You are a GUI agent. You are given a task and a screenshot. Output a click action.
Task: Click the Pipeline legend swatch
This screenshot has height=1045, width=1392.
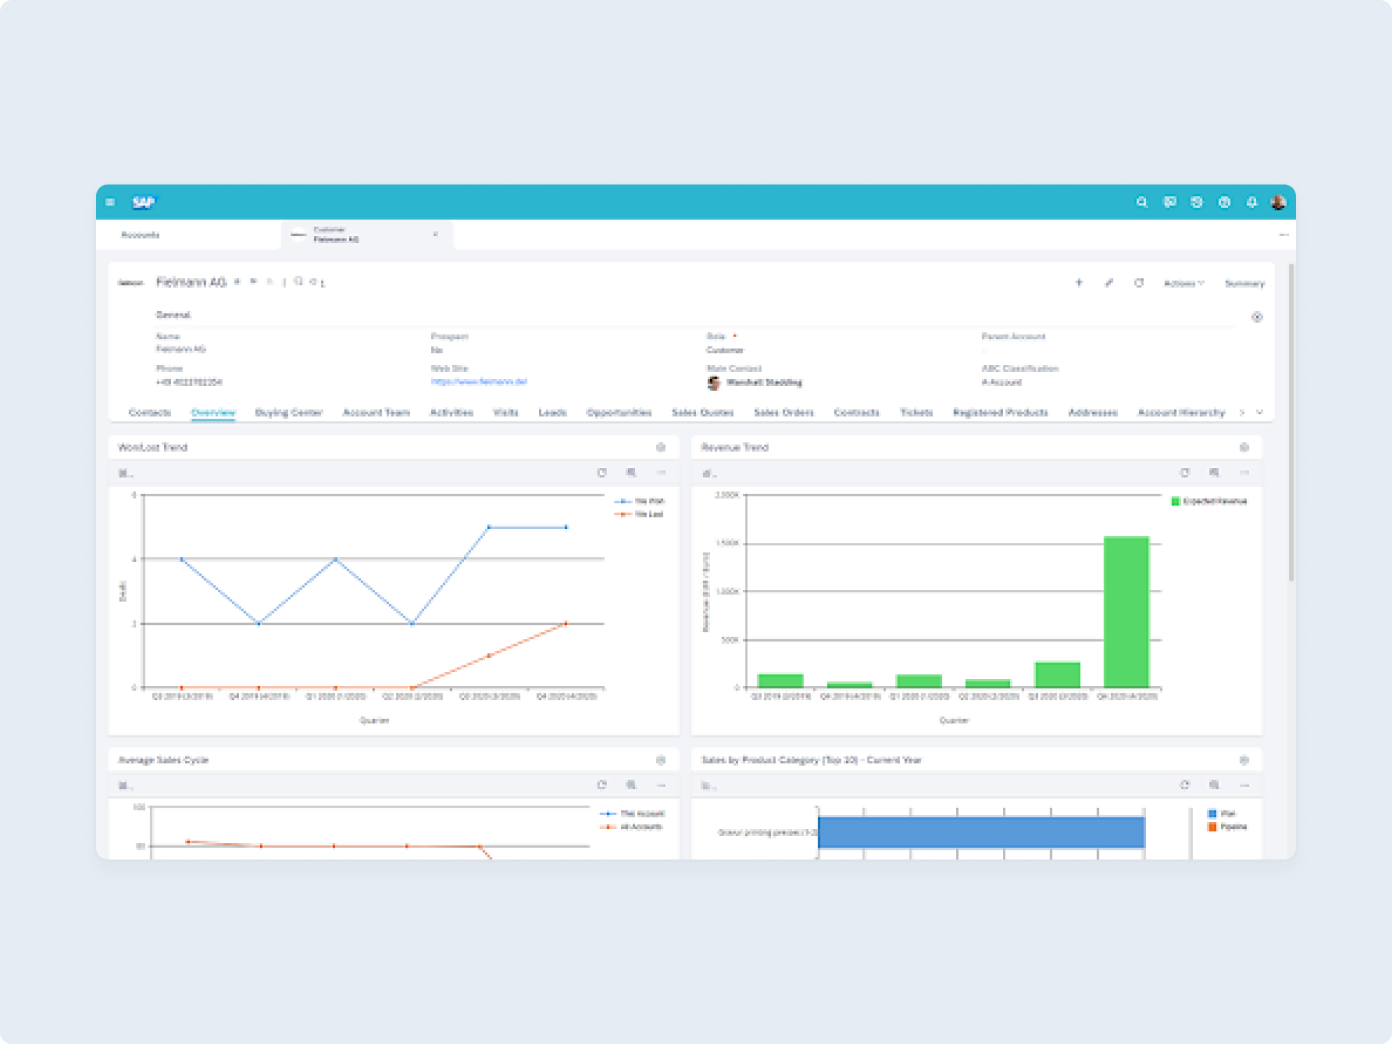1212,827
